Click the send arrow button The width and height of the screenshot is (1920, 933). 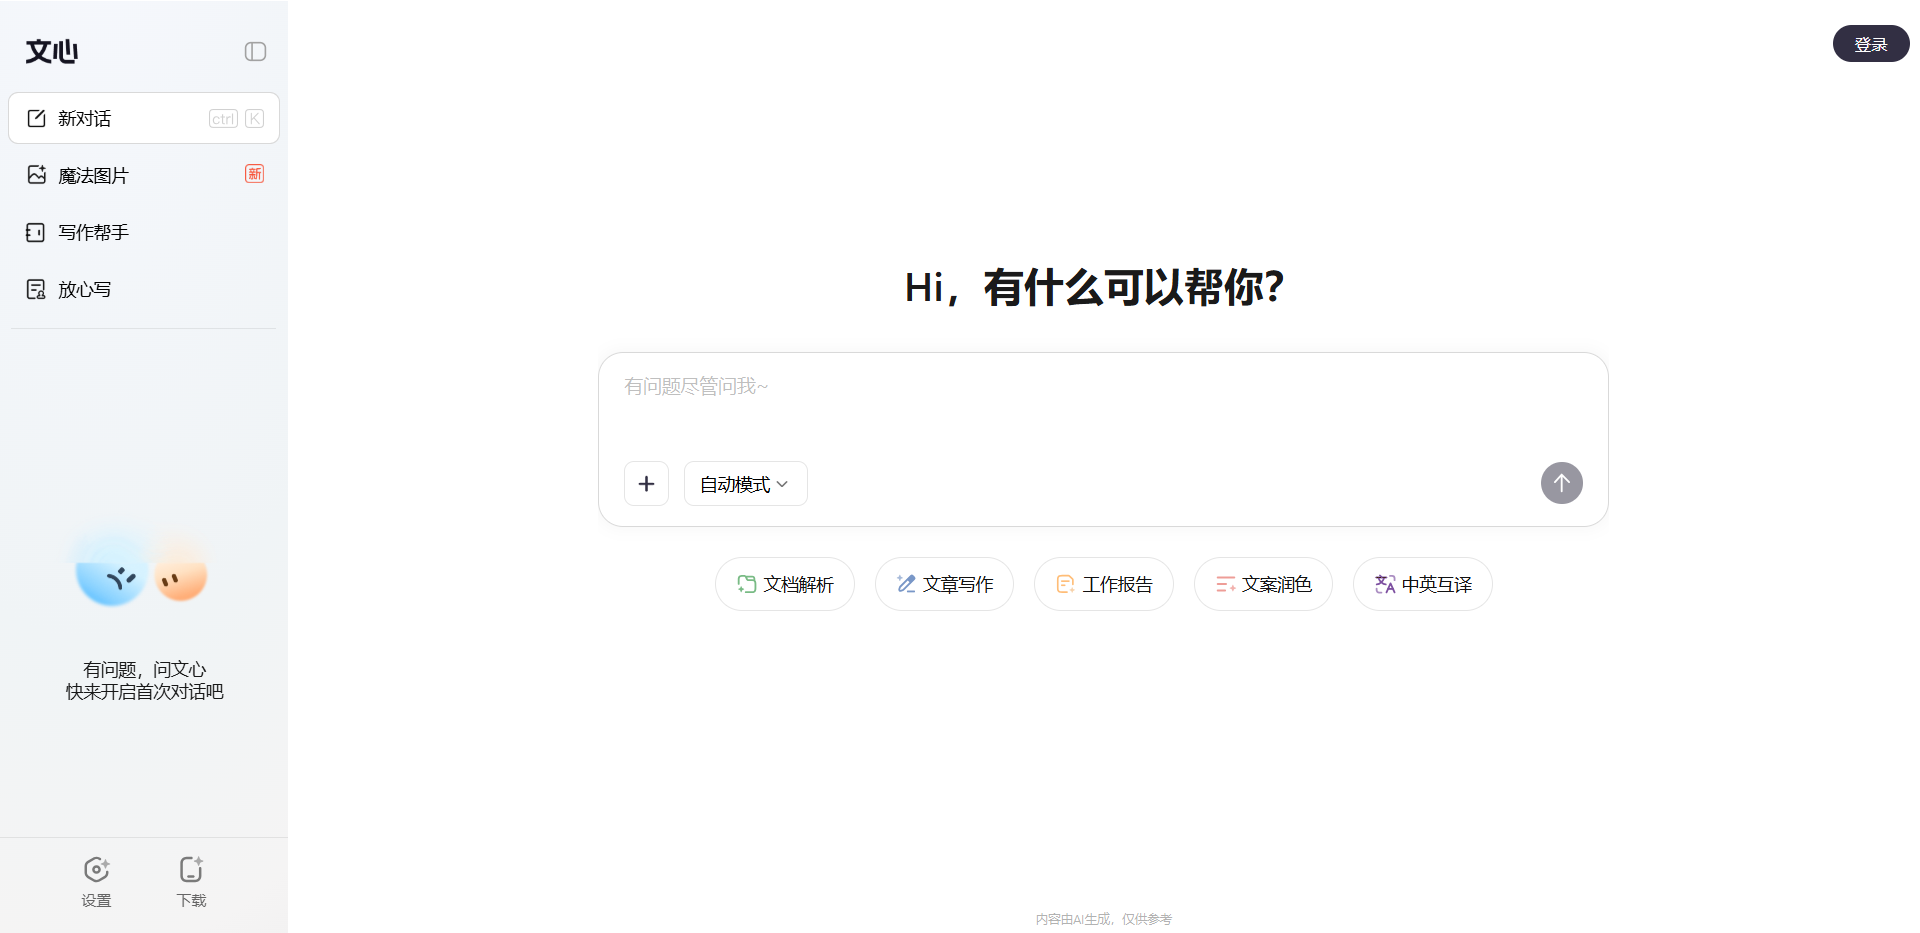click(1562, 483)
